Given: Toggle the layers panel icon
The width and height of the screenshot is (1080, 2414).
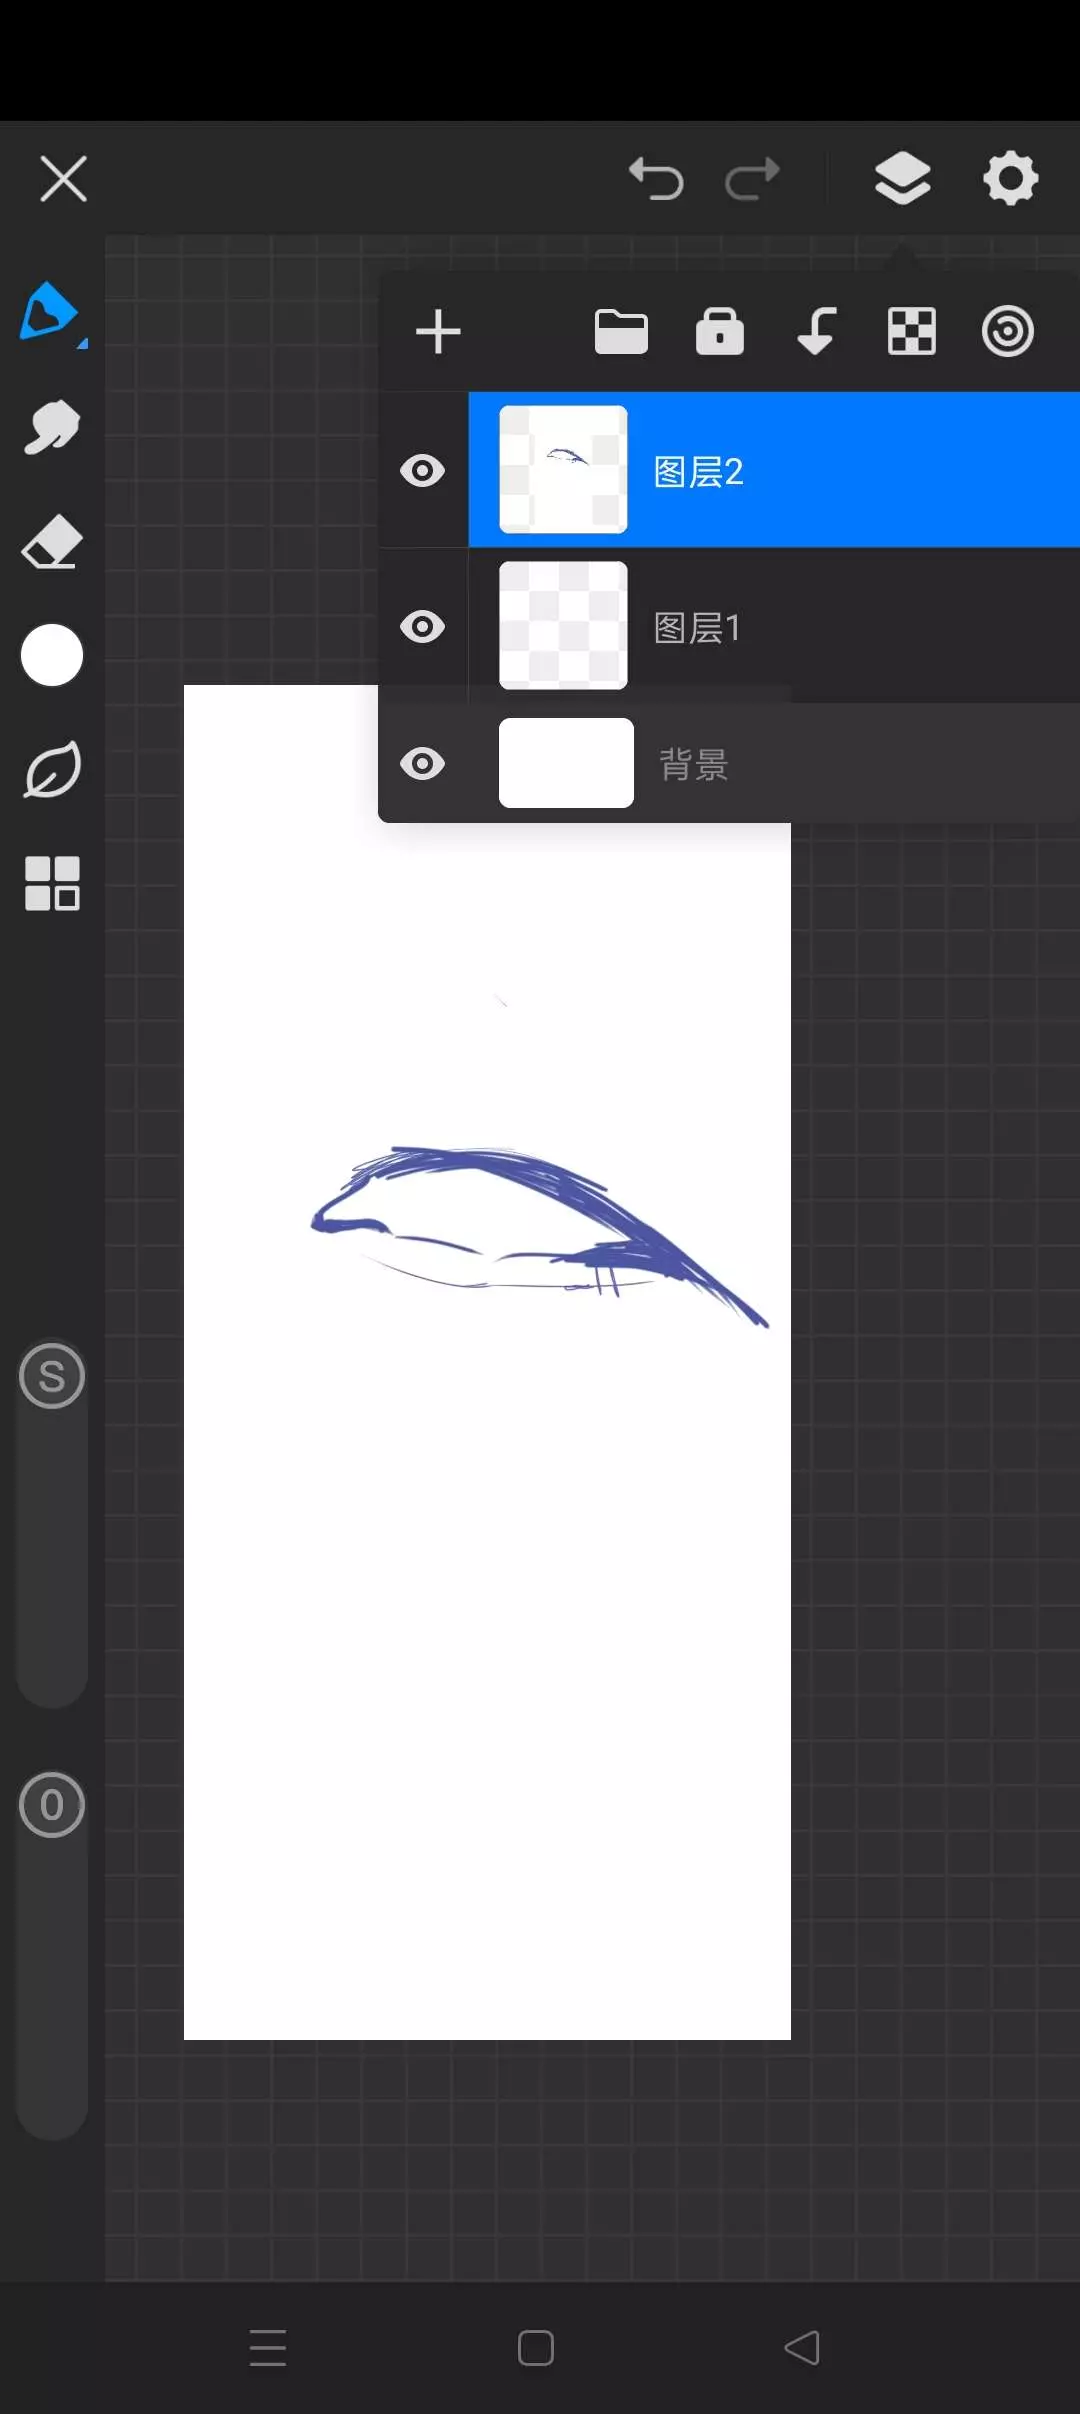Looking at the screenshot, I should click(x=903, y=179).
